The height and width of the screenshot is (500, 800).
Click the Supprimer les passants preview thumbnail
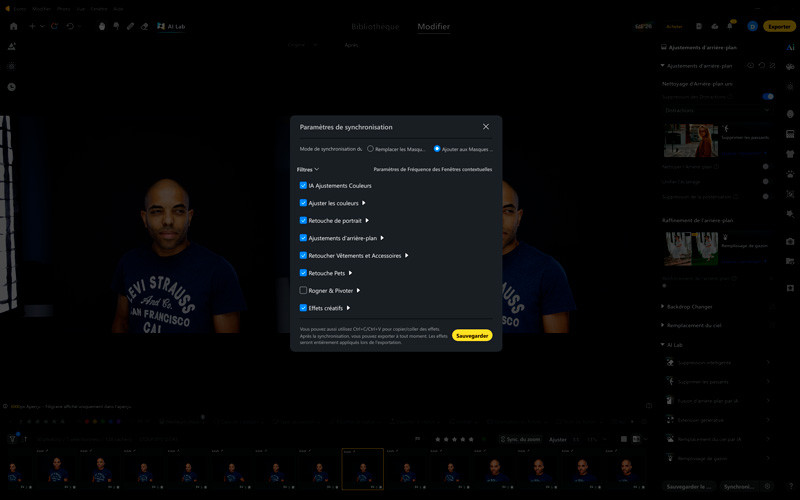tap(691, 140)
